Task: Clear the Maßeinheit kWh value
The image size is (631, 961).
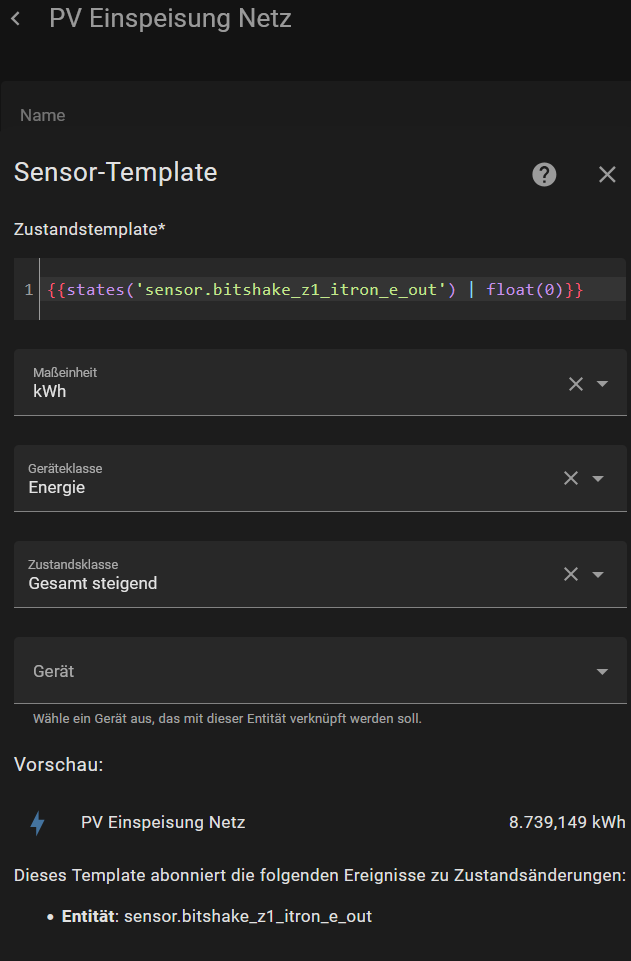Action: click(x=576, y=384)
